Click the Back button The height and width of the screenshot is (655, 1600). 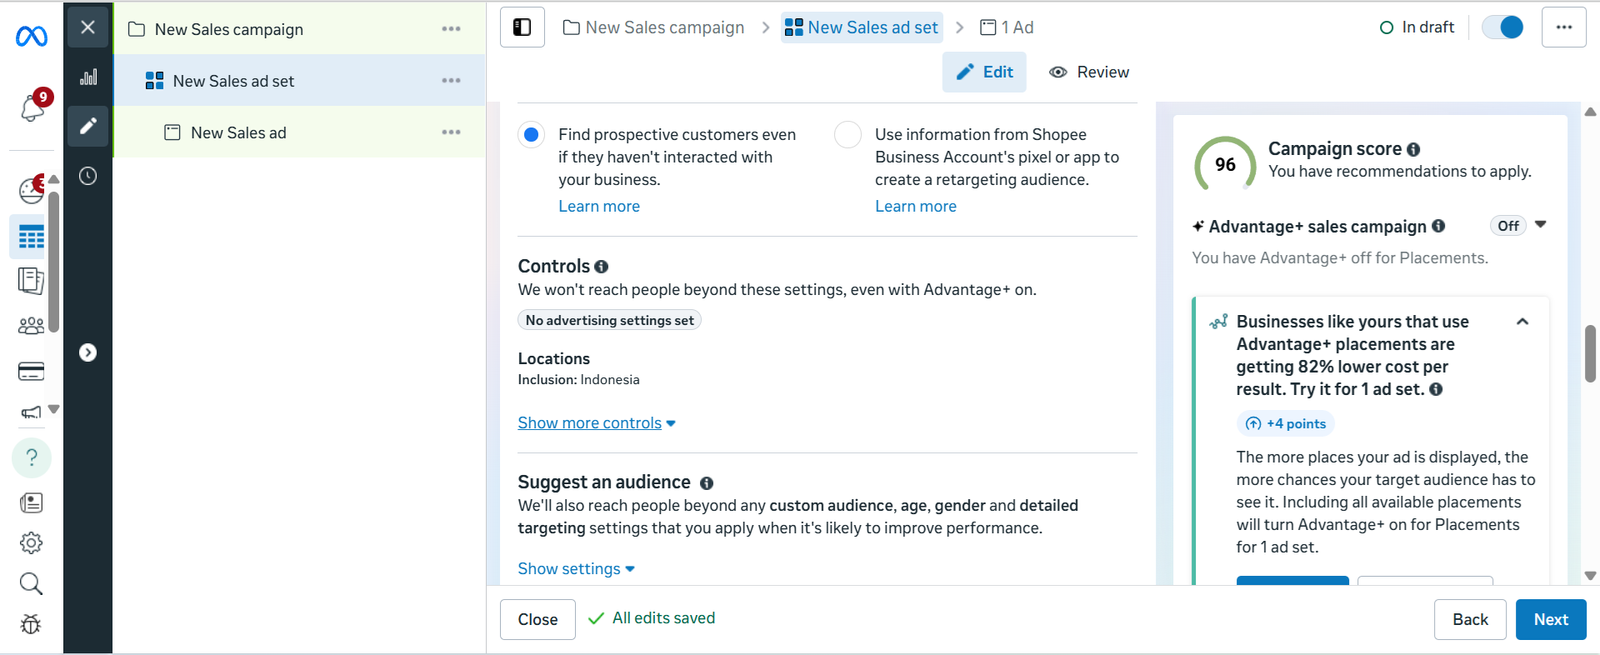click(1470, 620)
